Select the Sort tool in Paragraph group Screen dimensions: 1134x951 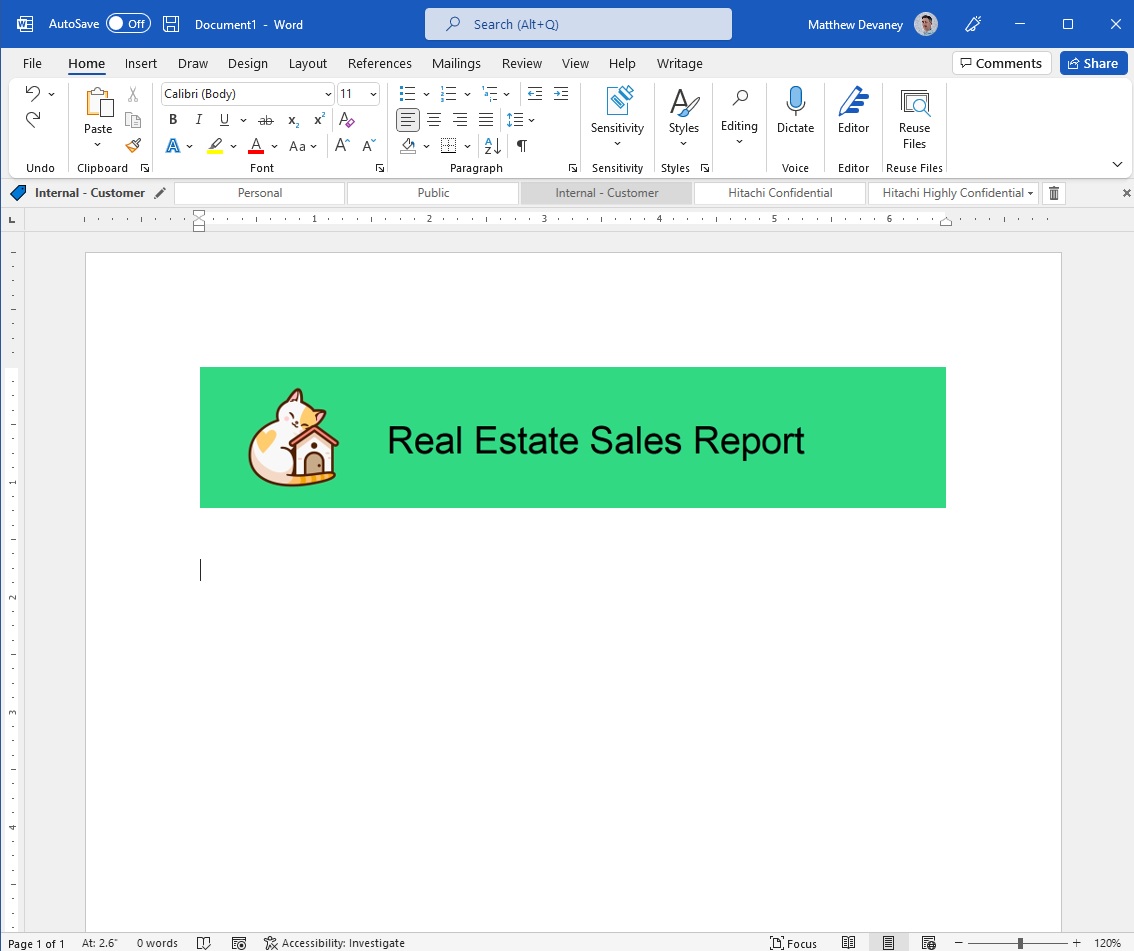coord(491,145)
